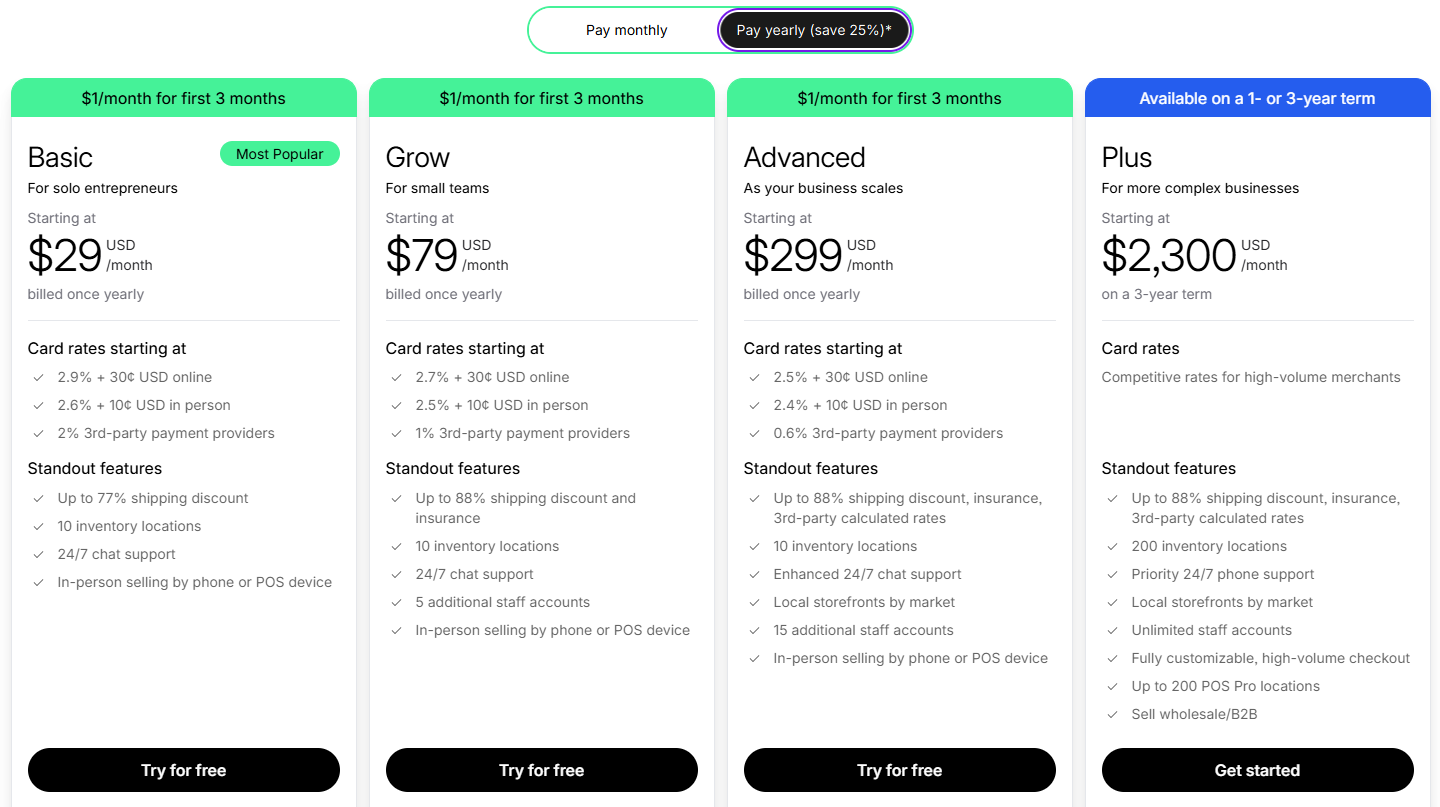Viewport: 1440px width, 807px height.
Task: Click checkmark next to Up to 77% shipping discount
Action: [x=39, y=498]
